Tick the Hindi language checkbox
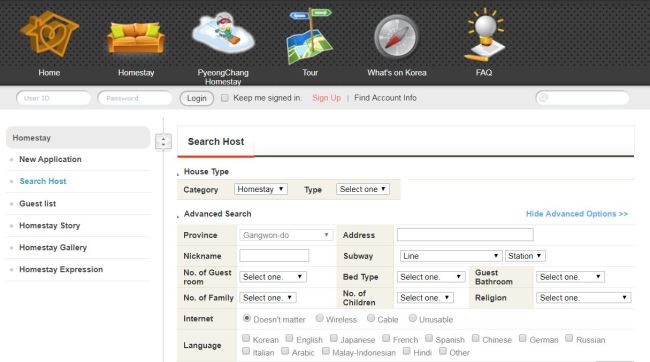 [x=407, y=351]
